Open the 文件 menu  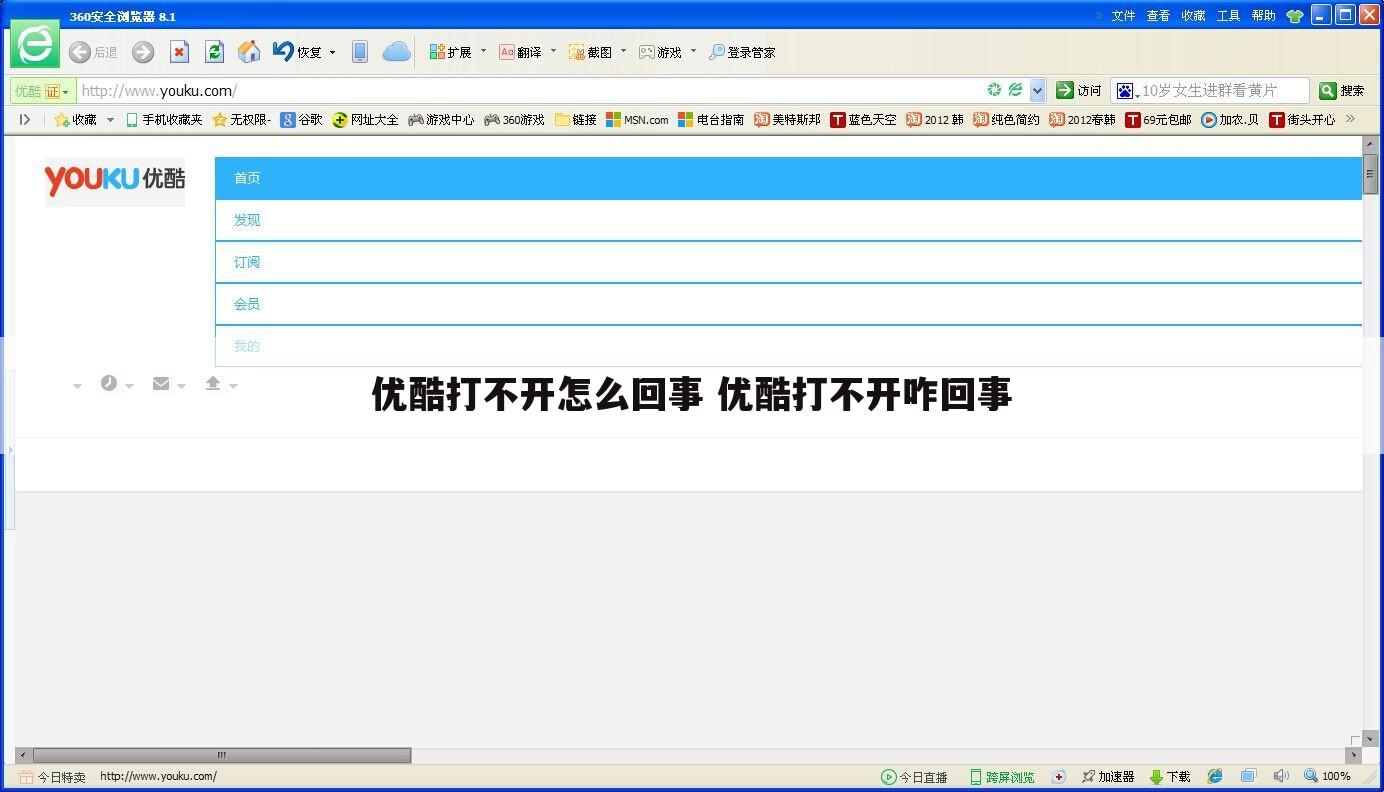click(1123, 16)
